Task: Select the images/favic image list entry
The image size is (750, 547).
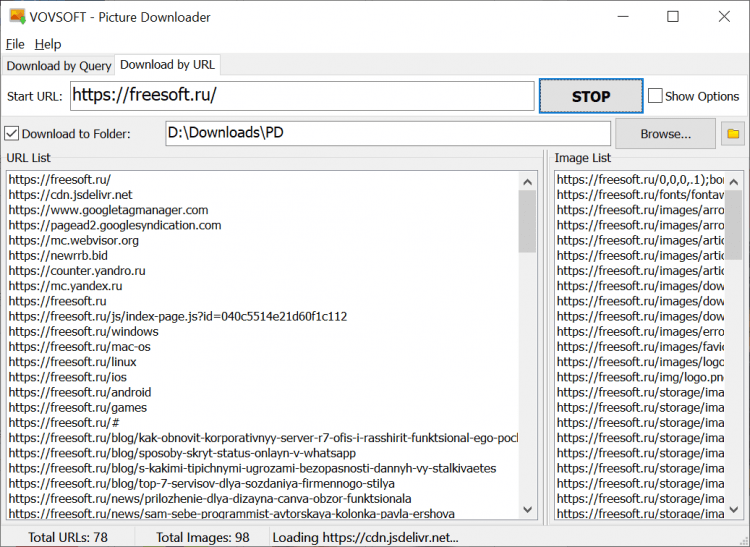Action: tap(640, 347)
